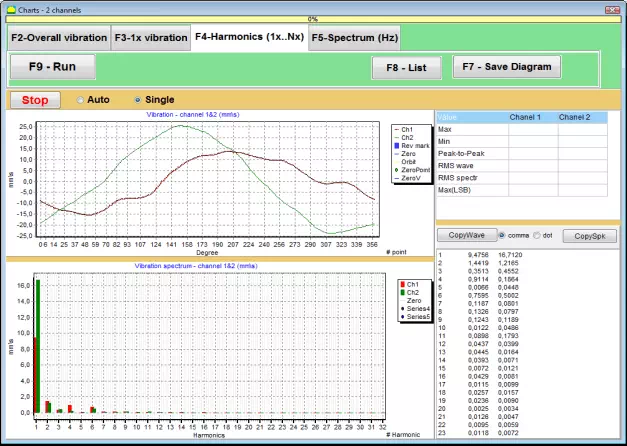Select the Min row in table

point(522,141)
